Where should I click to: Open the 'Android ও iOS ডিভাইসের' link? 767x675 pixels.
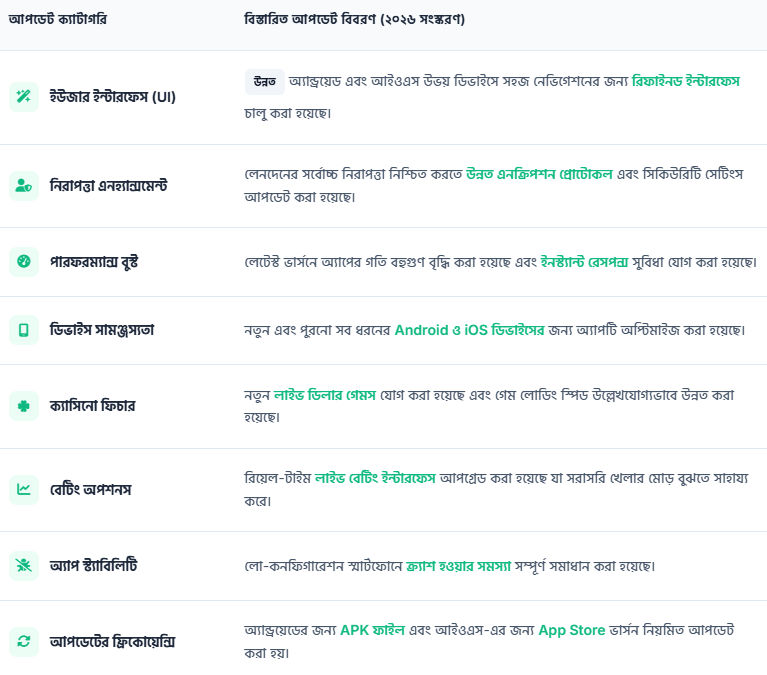470,329
